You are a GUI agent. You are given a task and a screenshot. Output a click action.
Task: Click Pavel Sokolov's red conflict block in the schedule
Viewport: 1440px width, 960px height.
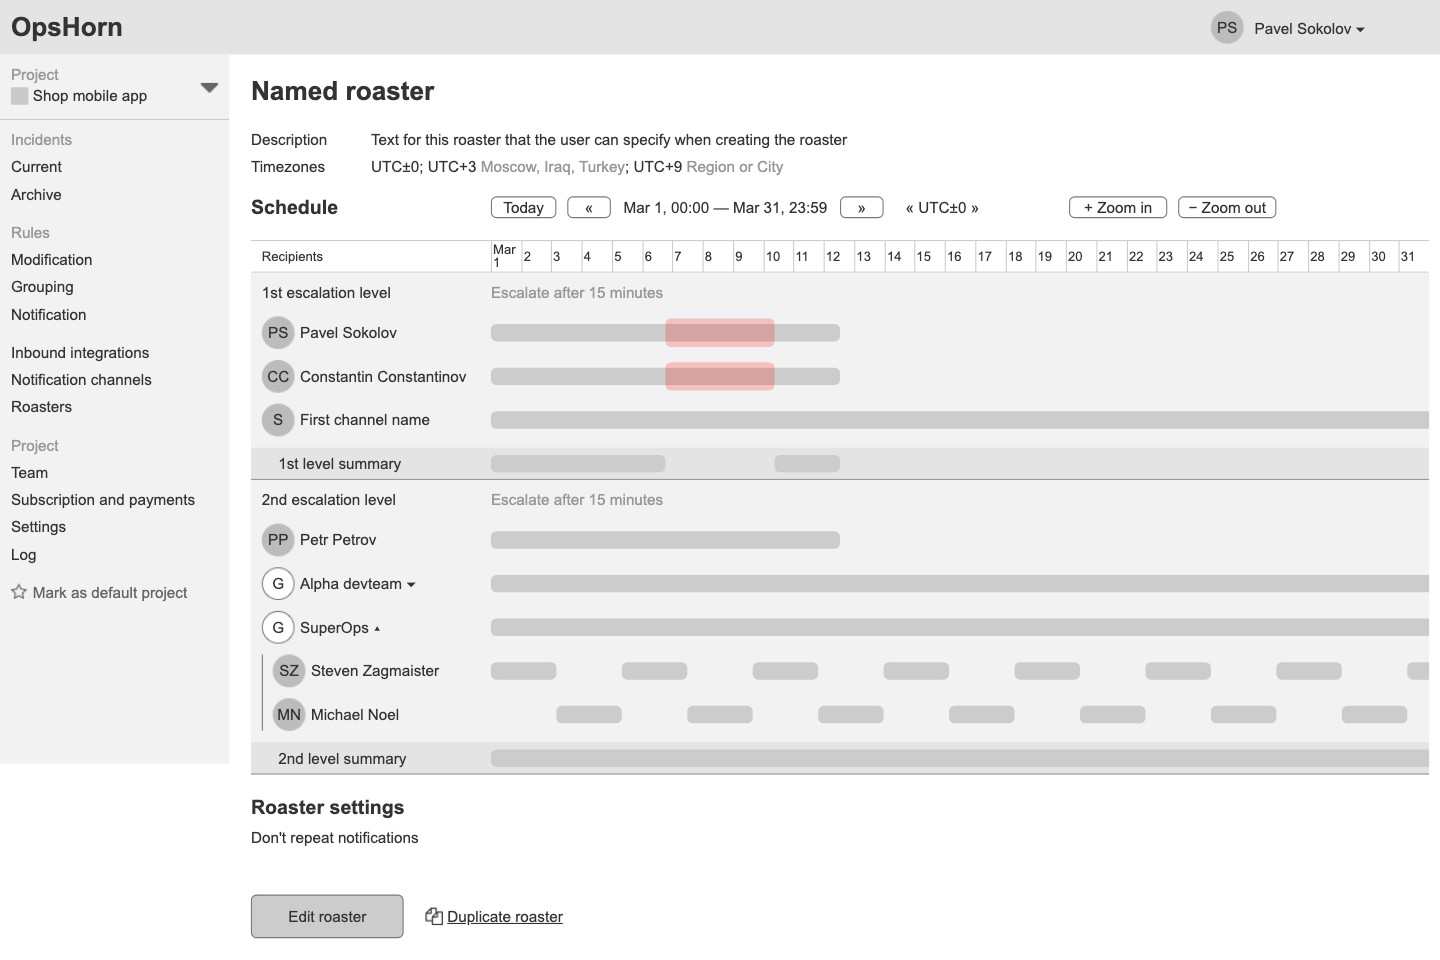720,333
